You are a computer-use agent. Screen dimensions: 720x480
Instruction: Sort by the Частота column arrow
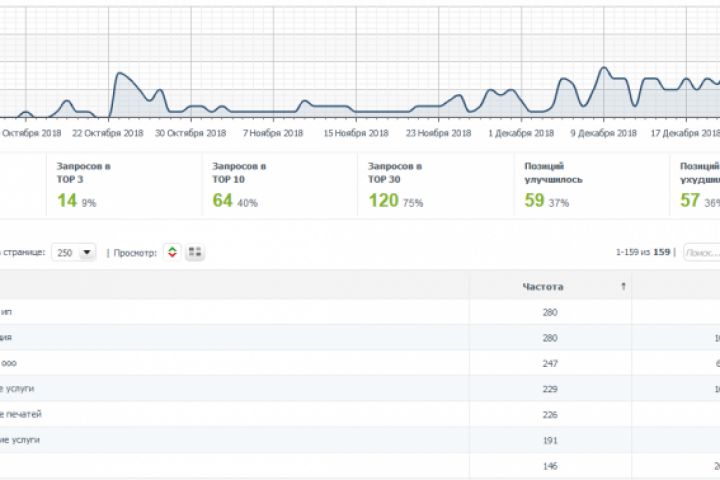point(623,286)
